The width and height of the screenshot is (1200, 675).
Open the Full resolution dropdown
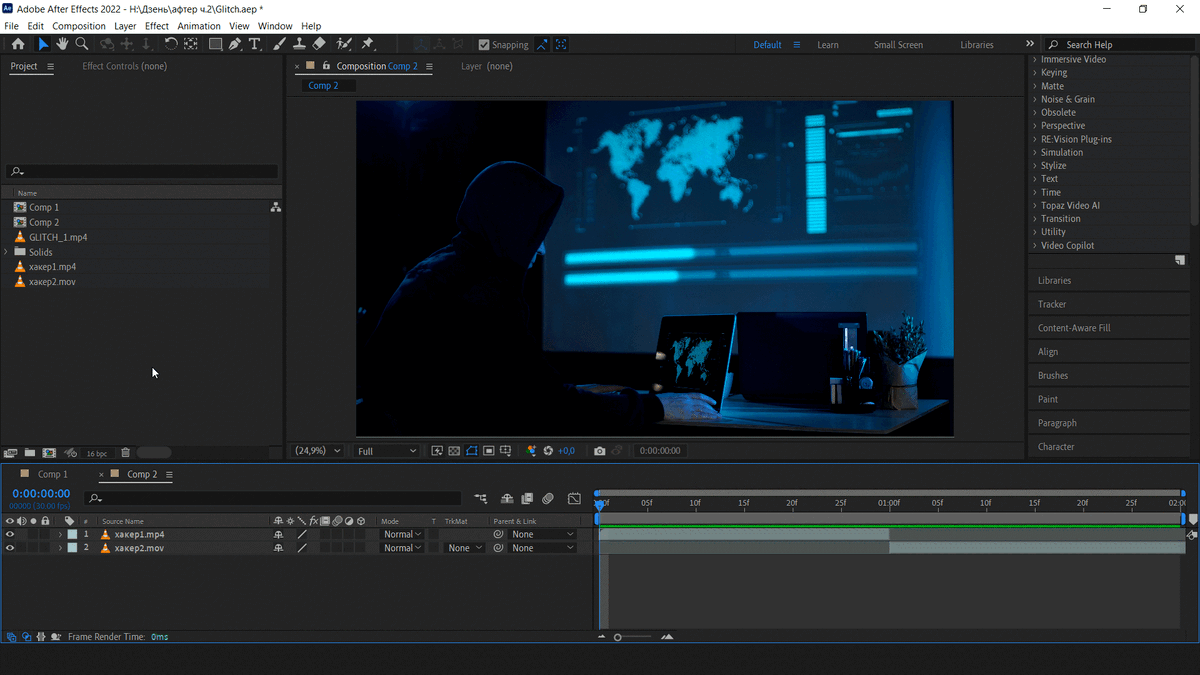click(x=387, y=451)
